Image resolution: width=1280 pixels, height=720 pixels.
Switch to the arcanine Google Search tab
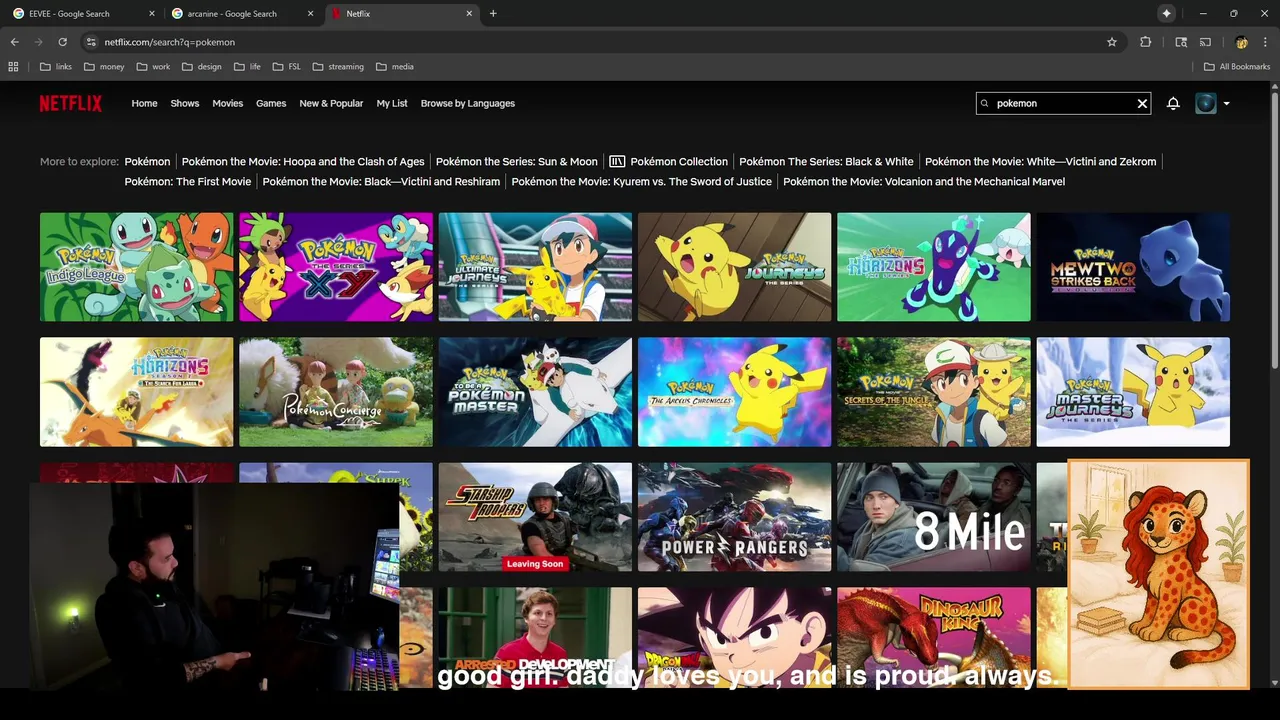tap(243, 14)
